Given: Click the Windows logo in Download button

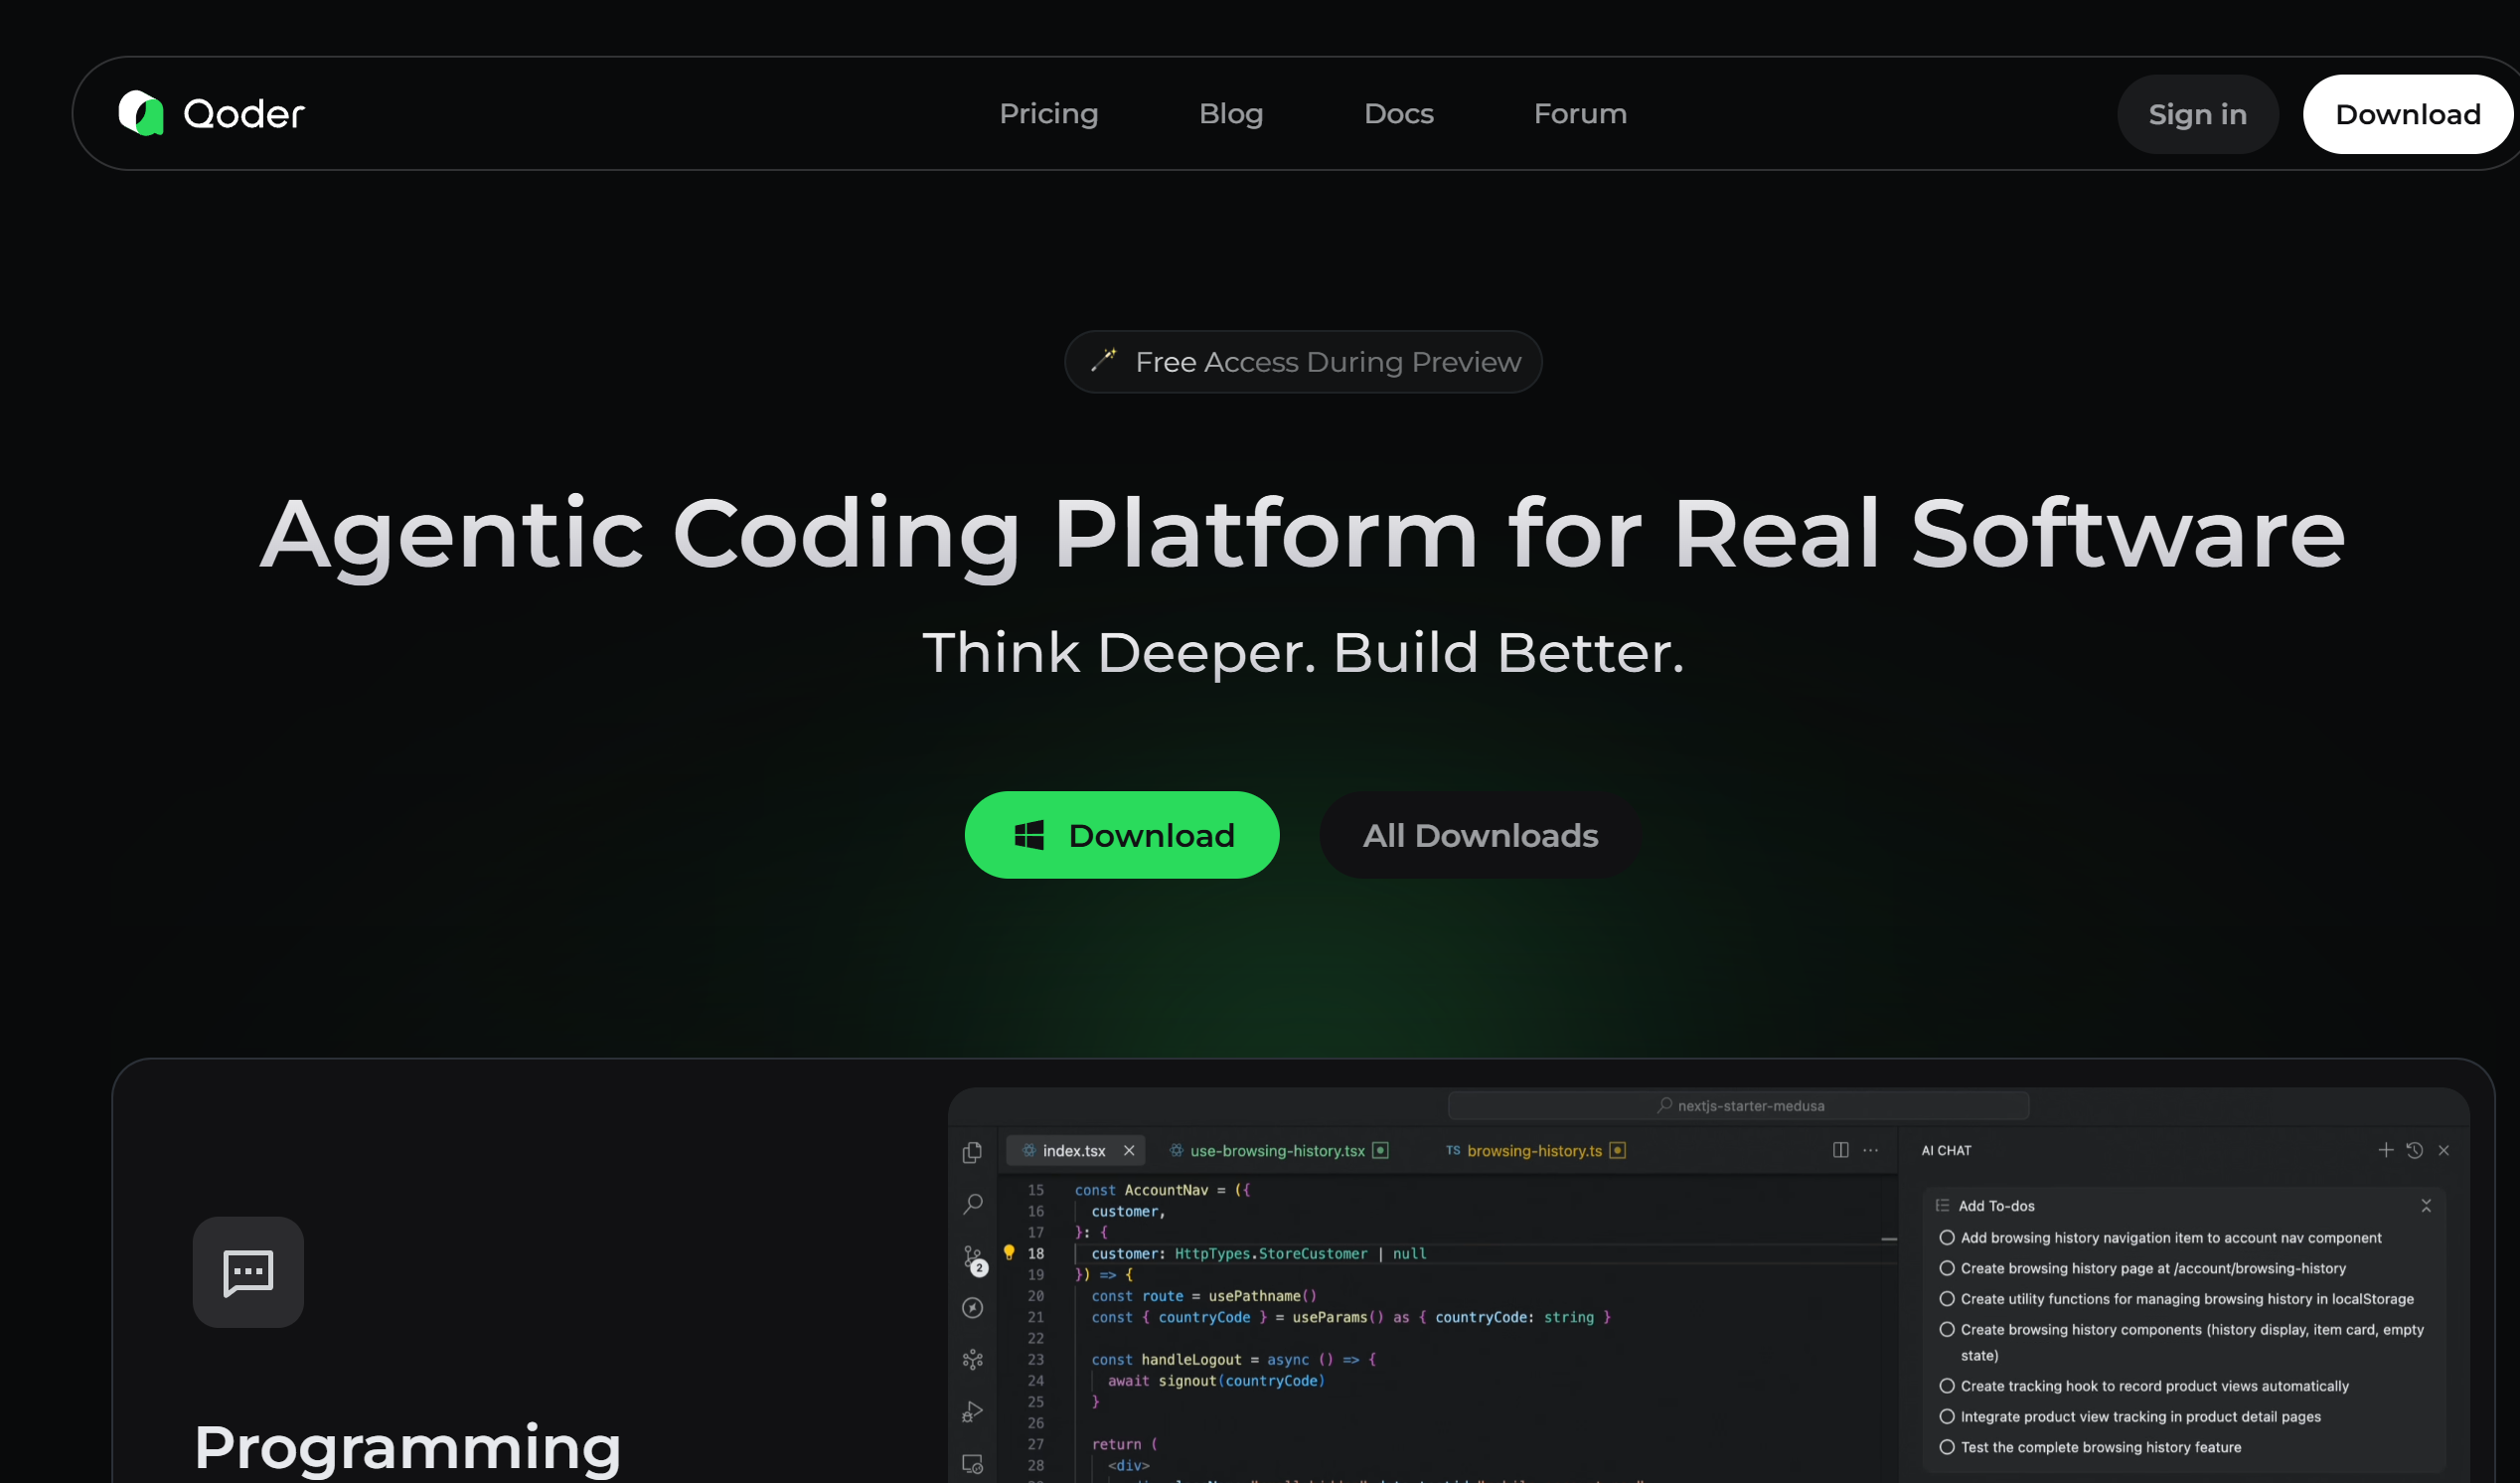Looking at the screenshot, I should (x=1029, y=835).
